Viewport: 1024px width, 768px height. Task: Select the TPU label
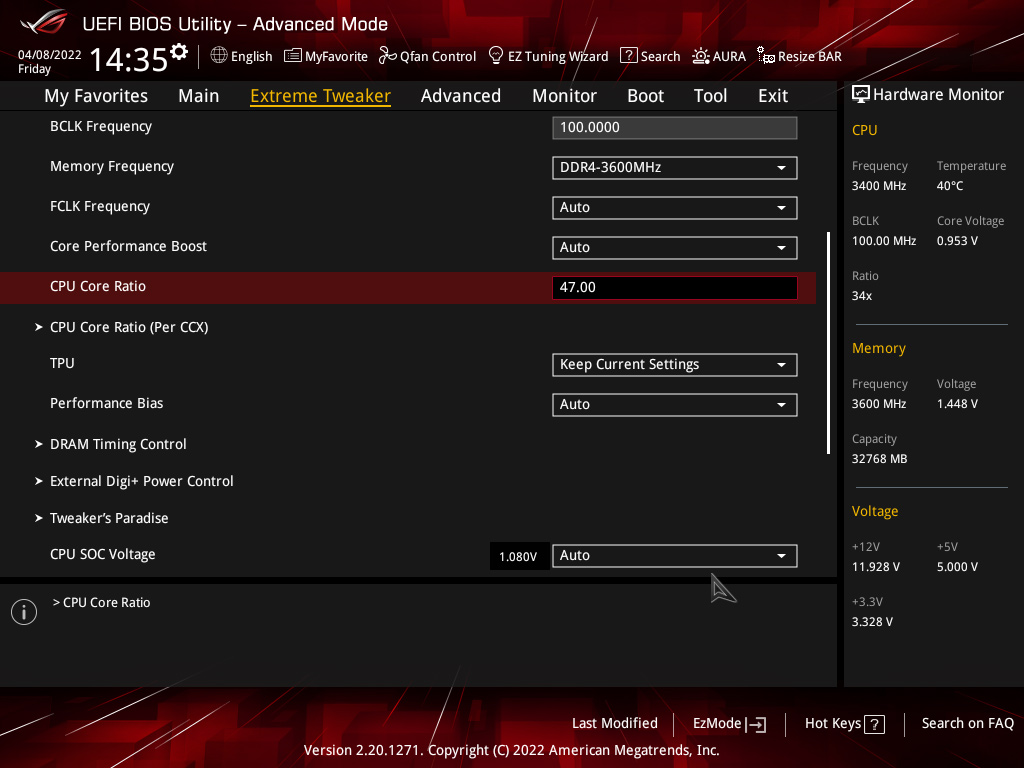pos(62,363)
